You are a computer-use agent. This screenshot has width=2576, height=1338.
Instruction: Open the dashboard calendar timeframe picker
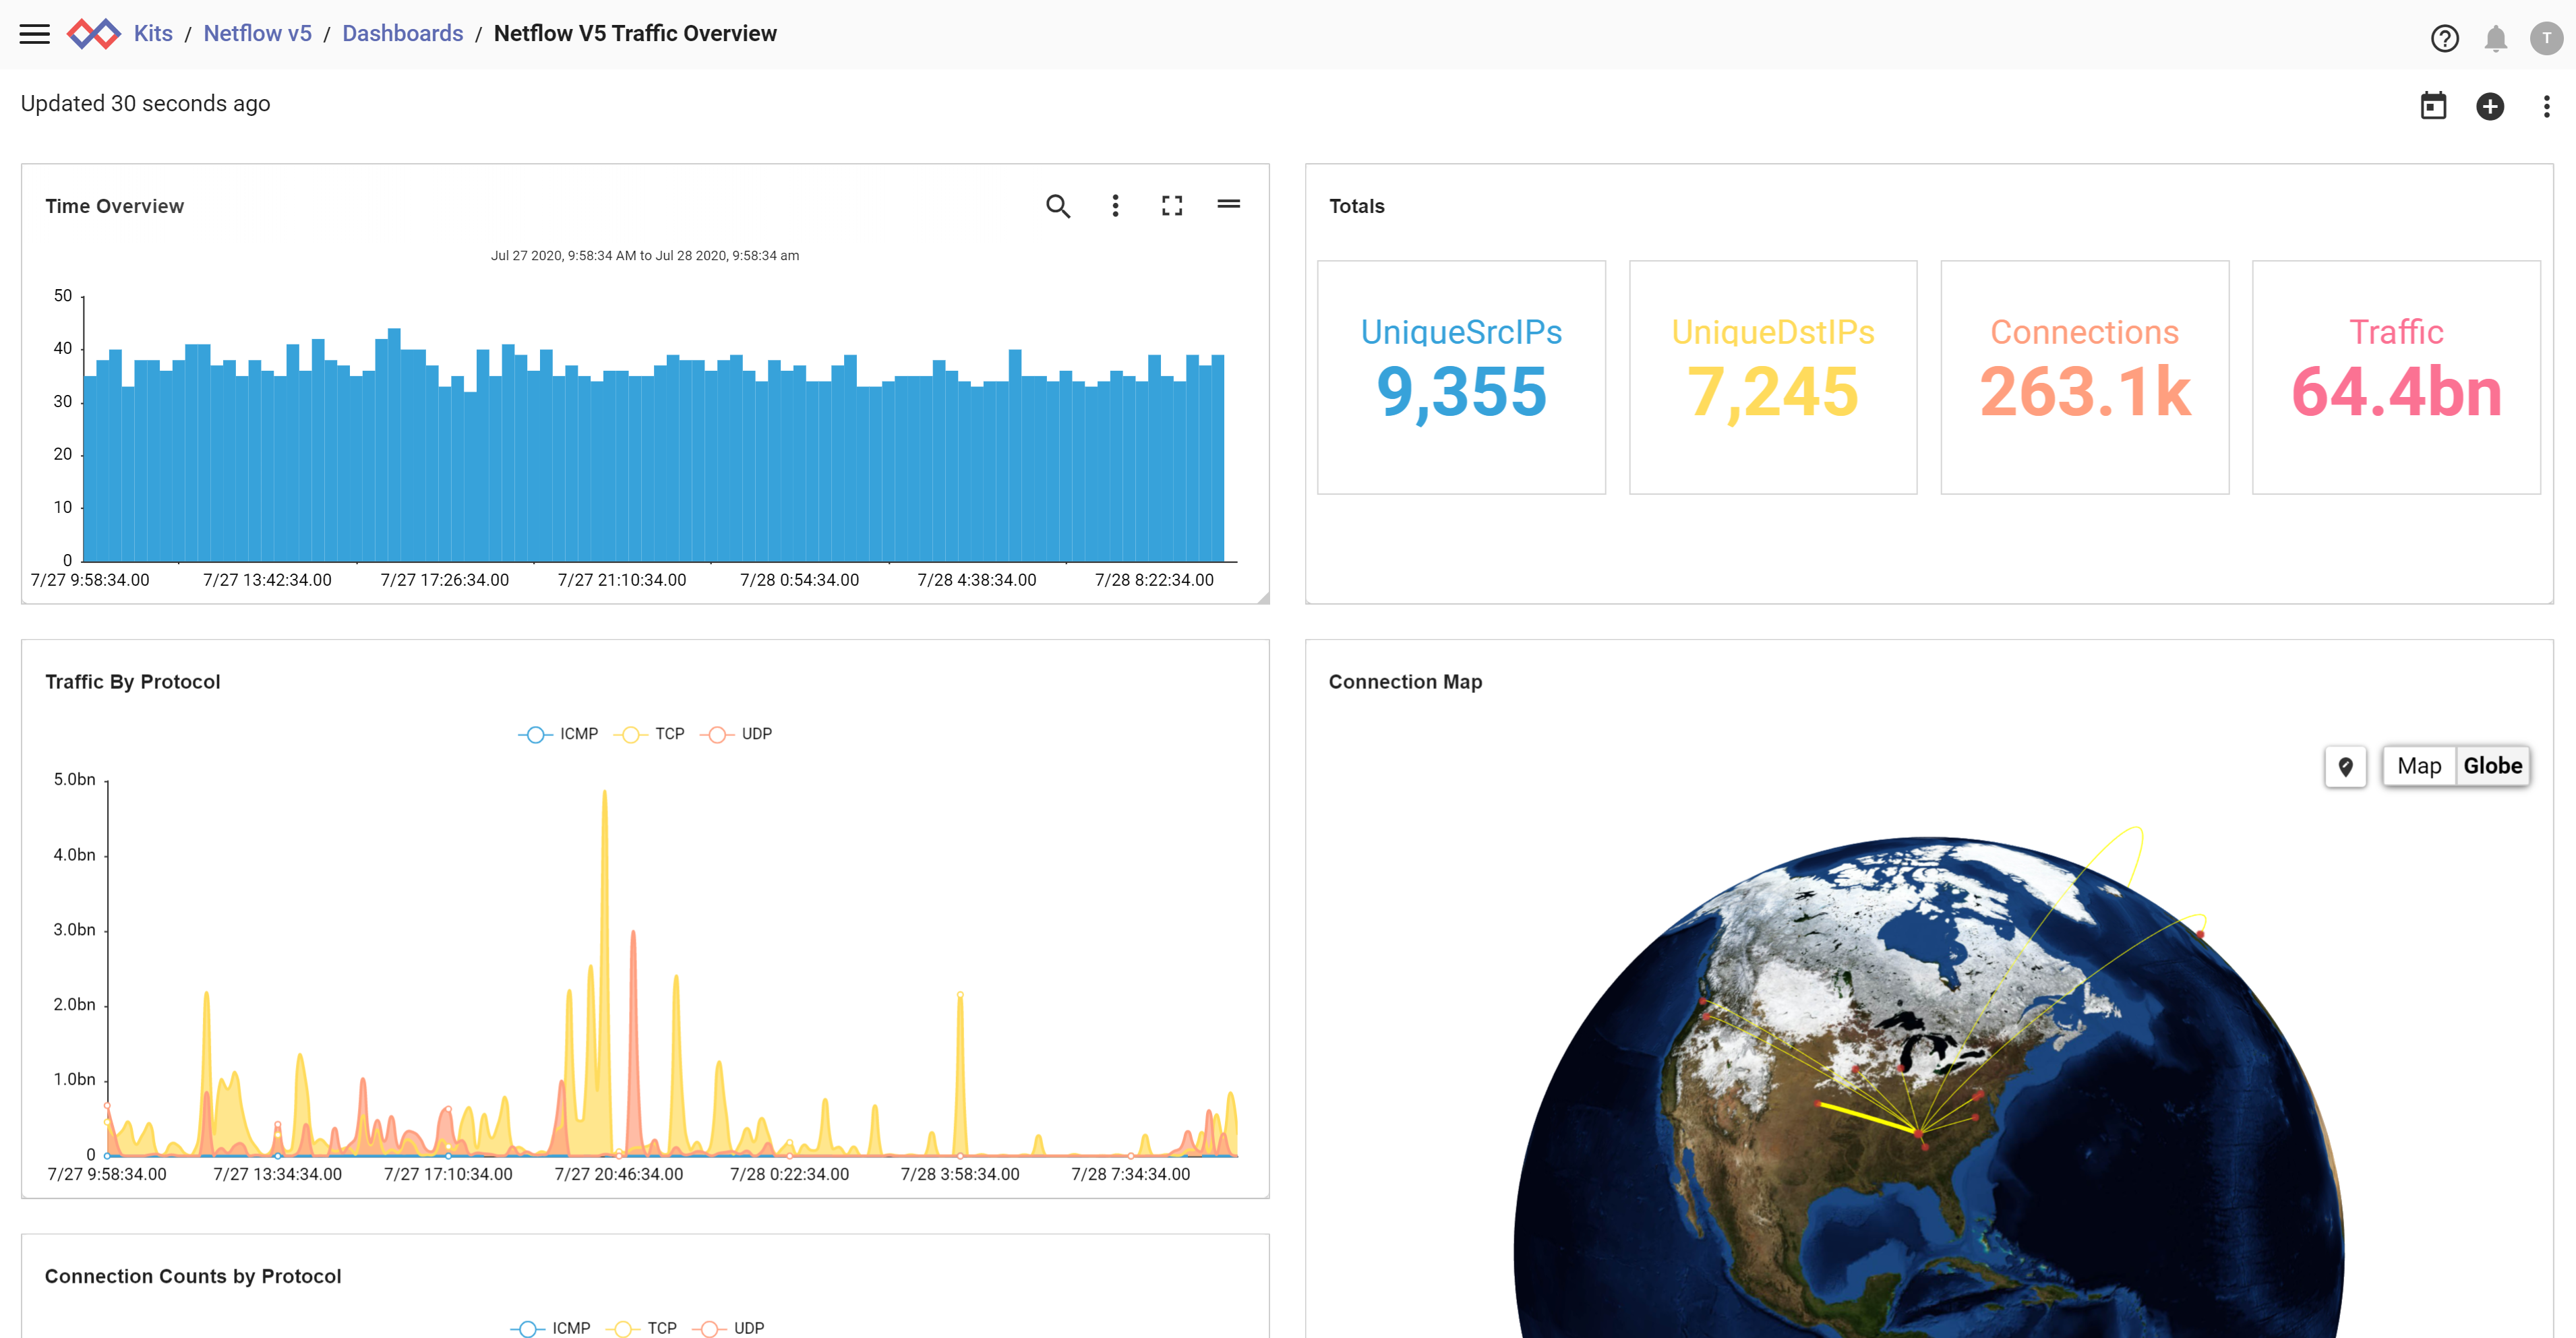point(2433,106)
